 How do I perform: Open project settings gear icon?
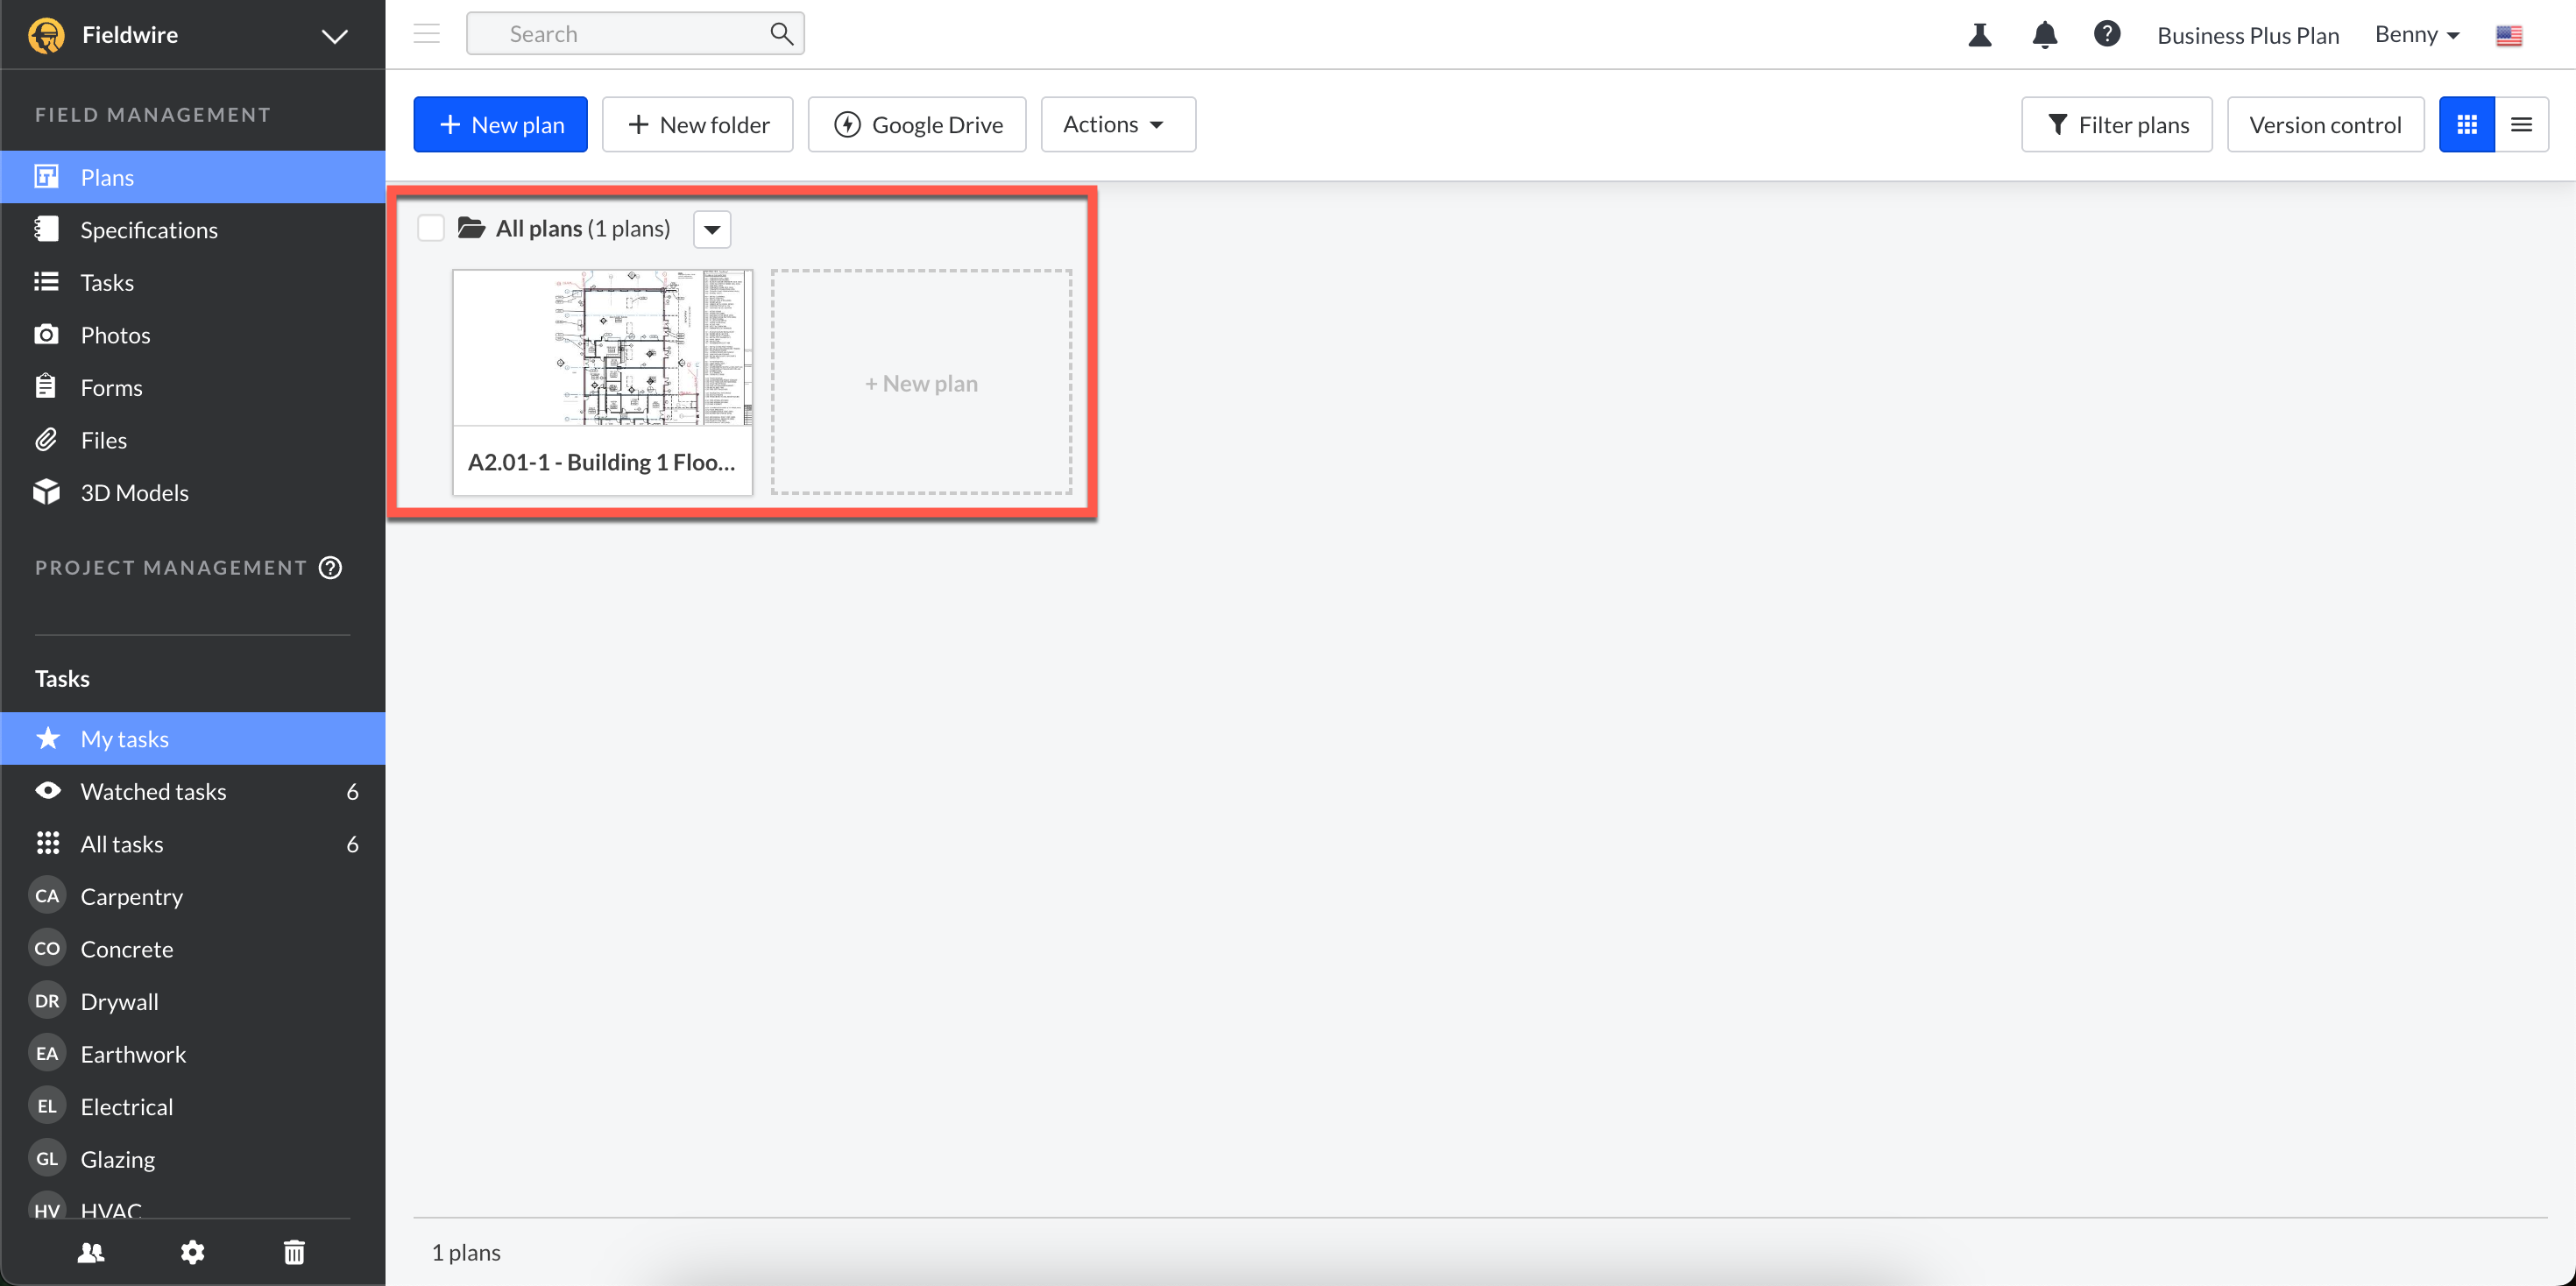(192, 1252)
